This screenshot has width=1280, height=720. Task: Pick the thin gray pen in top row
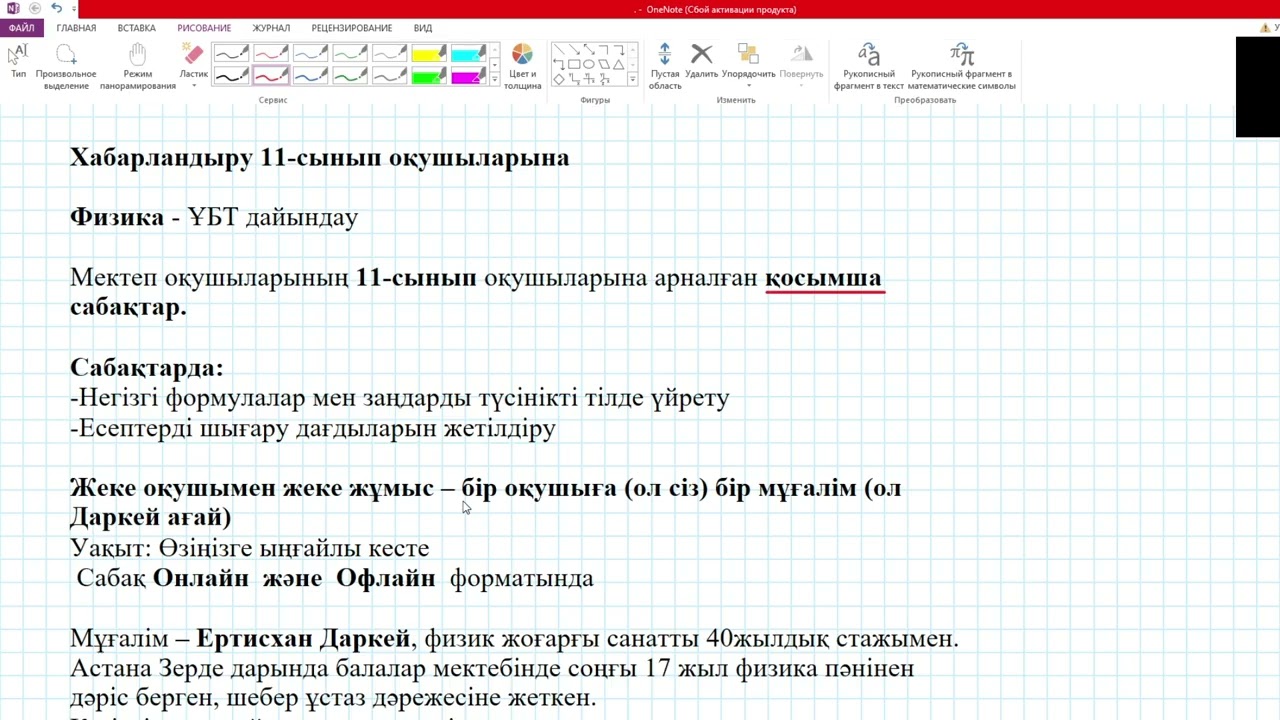coord(390,53)
